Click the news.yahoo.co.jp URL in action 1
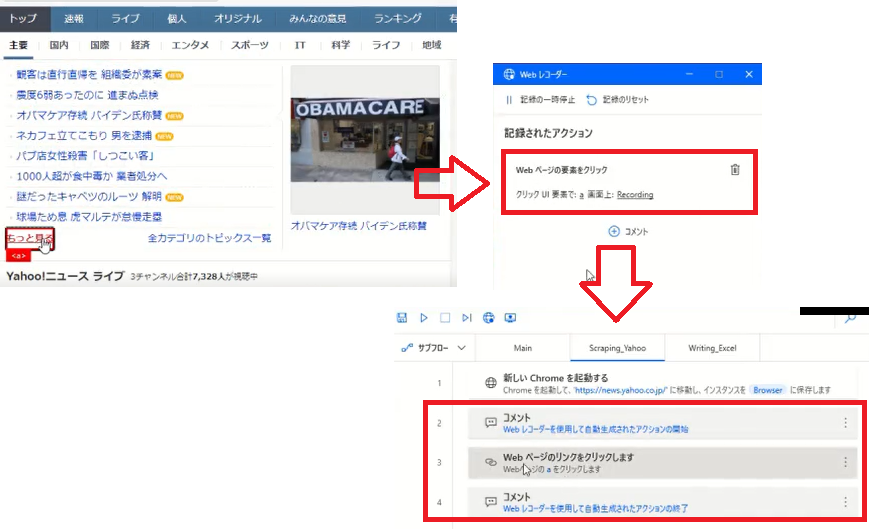Viewport: 879px width, 529px height. tap(621, 390)
